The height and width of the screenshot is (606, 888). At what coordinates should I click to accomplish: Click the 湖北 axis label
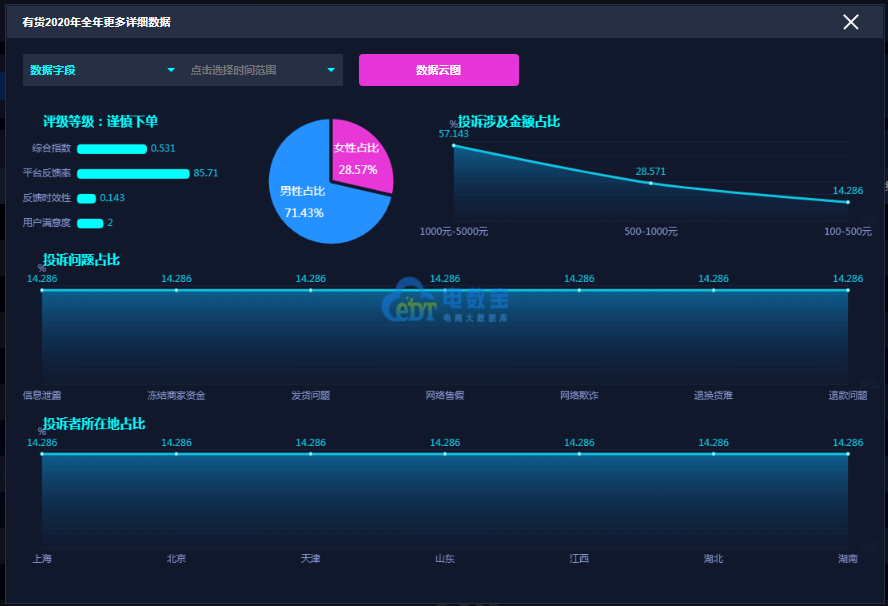pyautogui.click(x=713, y=559)
